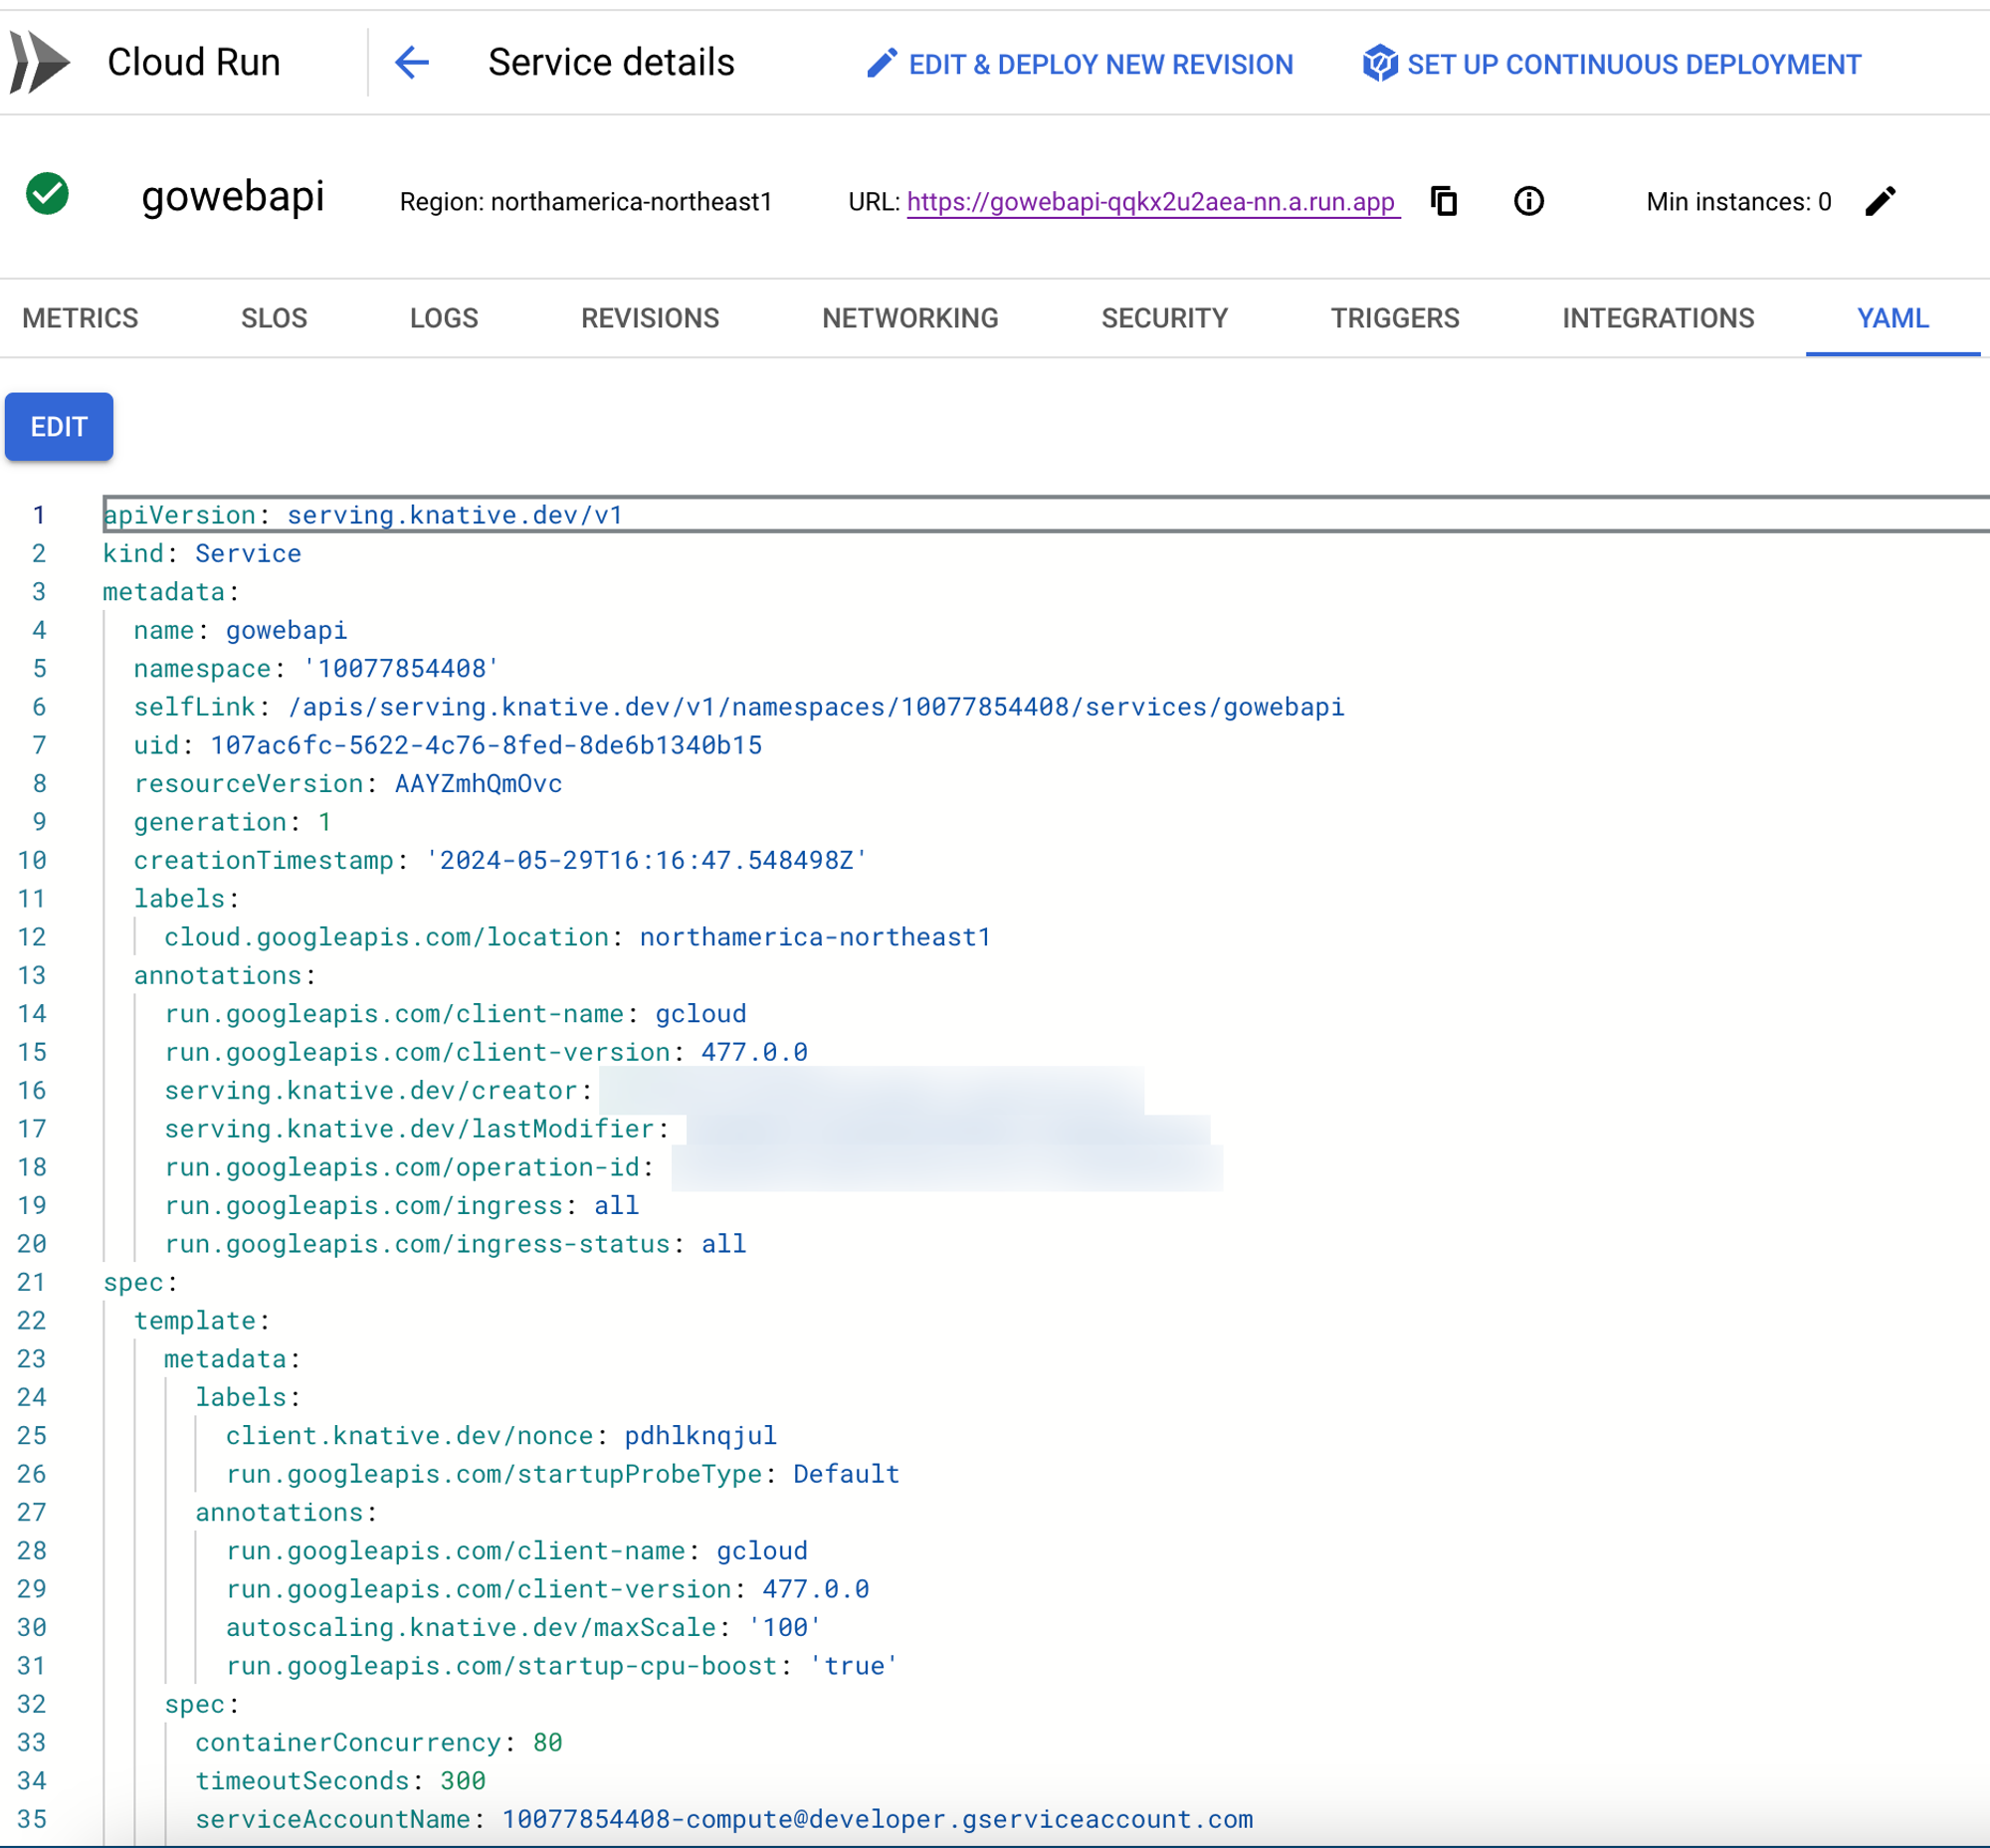
Task: Click SET UP CONTINUOUS DEPLOYMENT text
Action: point(1633,65)
